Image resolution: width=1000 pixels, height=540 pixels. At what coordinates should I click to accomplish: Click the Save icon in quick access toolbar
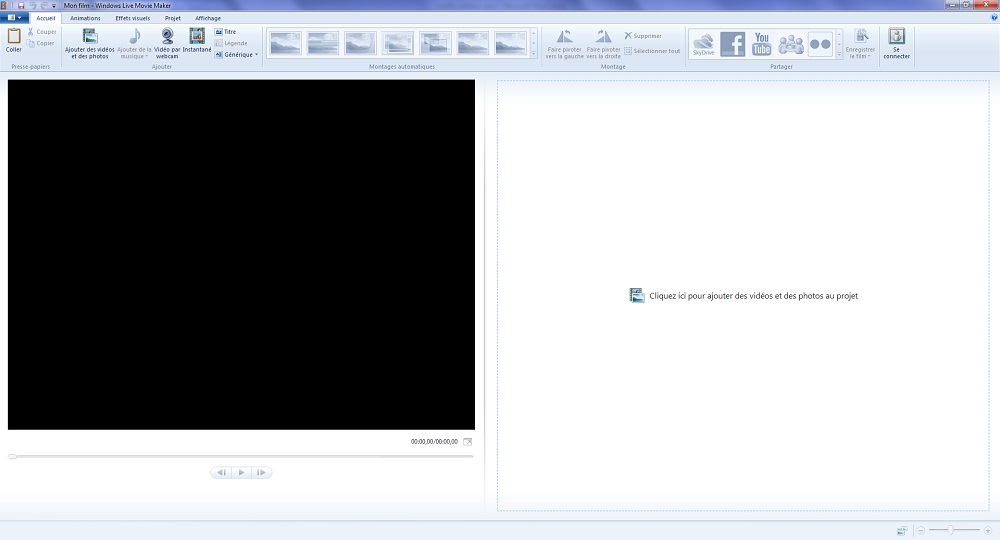point(20,5)
